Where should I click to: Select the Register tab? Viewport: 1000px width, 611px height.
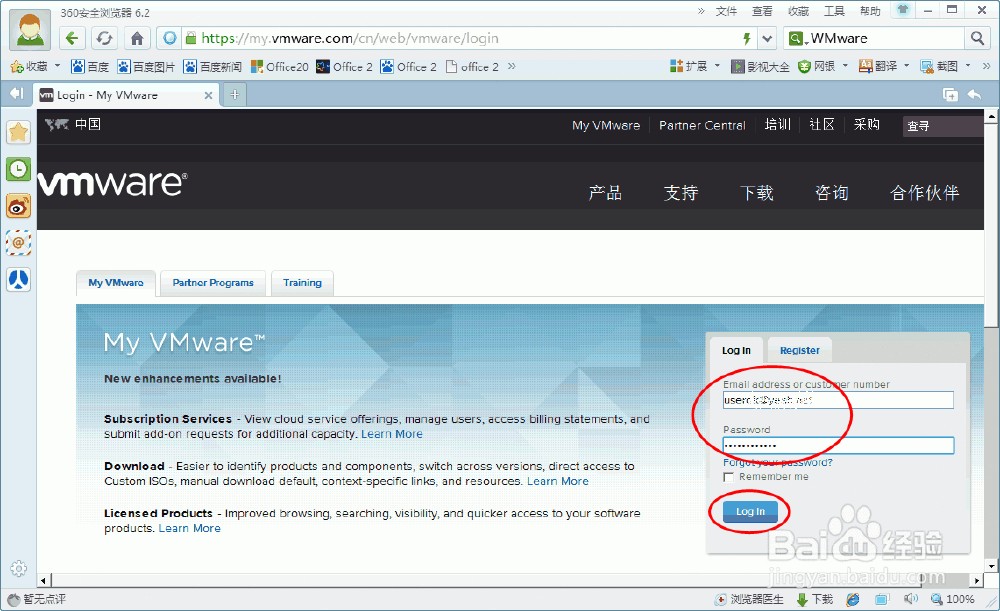pos(799,350)
